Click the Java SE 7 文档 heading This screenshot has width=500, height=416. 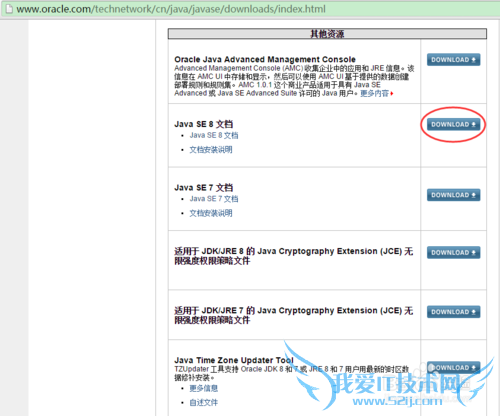click(x=204, y=188)
